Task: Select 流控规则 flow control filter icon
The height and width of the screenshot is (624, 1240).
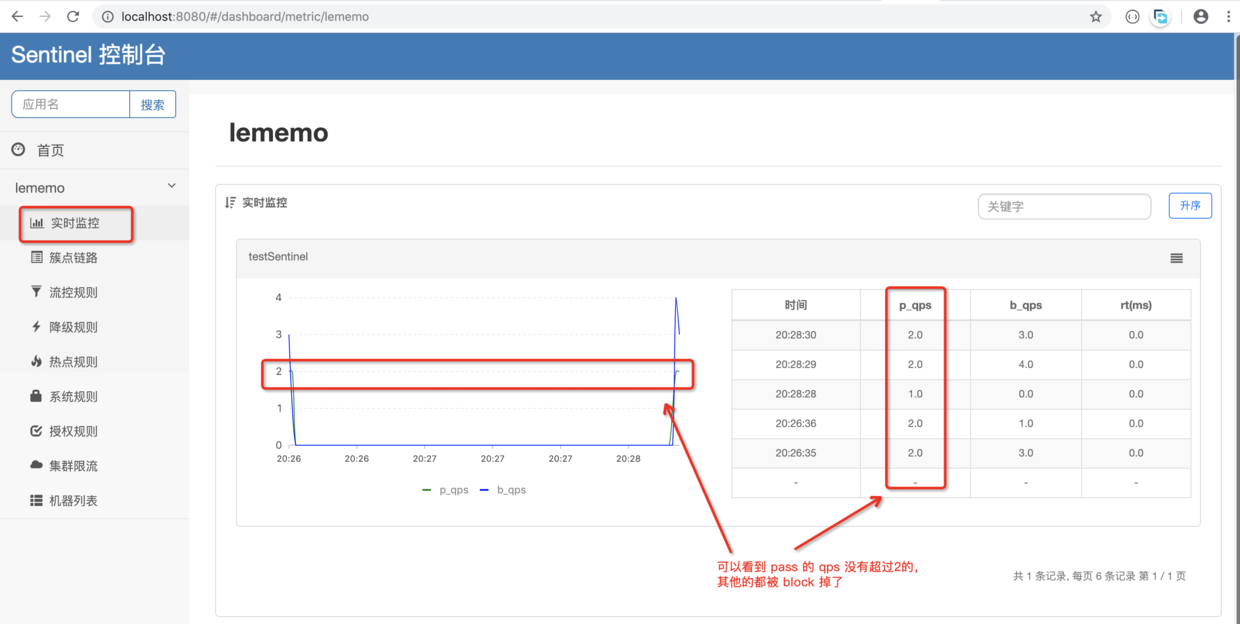Action: [37, 292]
